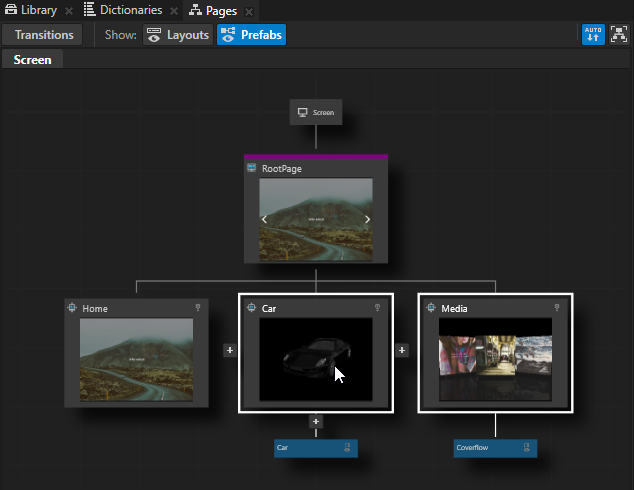634x490 pixels.
Task: Toggle the Layouts show filter
Action: coord(177,35)
